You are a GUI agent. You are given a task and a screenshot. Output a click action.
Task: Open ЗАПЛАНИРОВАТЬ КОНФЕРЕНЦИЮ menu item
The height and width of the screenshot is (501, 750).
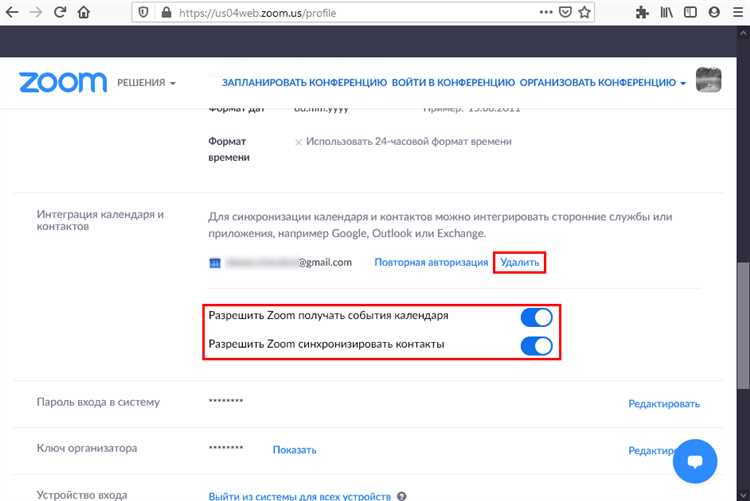pyautogui.click(x=304, y=83)
